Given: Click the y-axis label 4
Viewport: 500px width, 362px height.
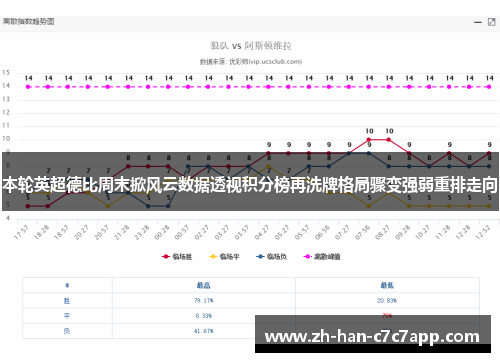Looking at the screenshot, I should point(8,218).
